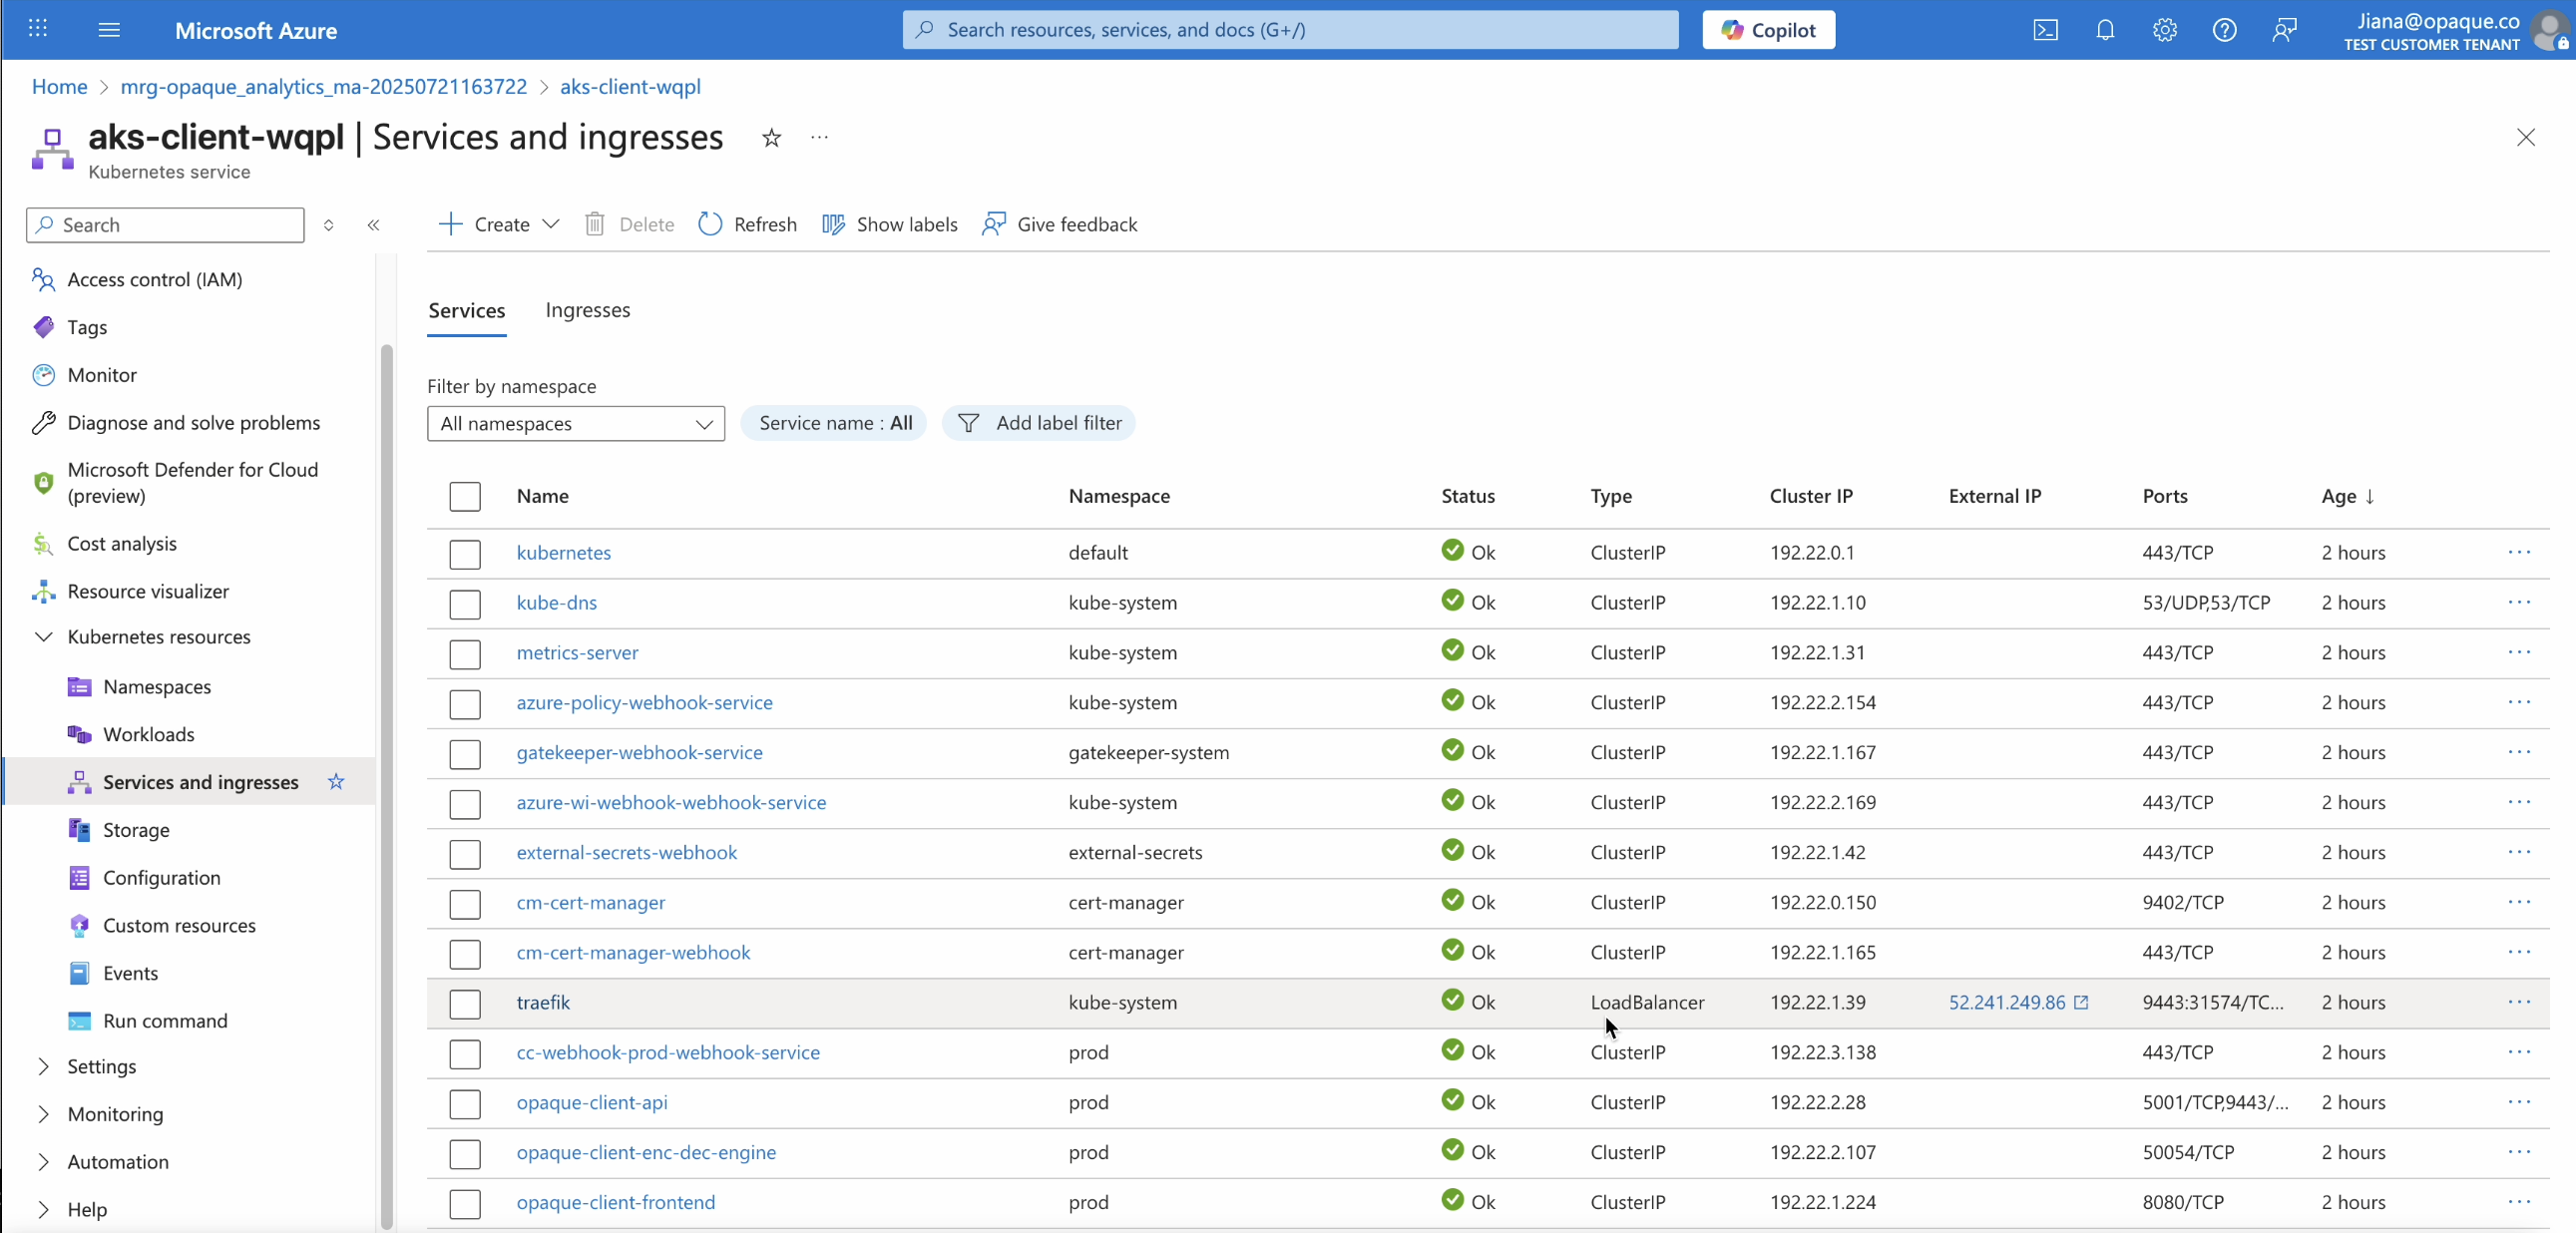
Task: Check azure-policy-webhook-service row checkbox
Action: coord(465,704)
